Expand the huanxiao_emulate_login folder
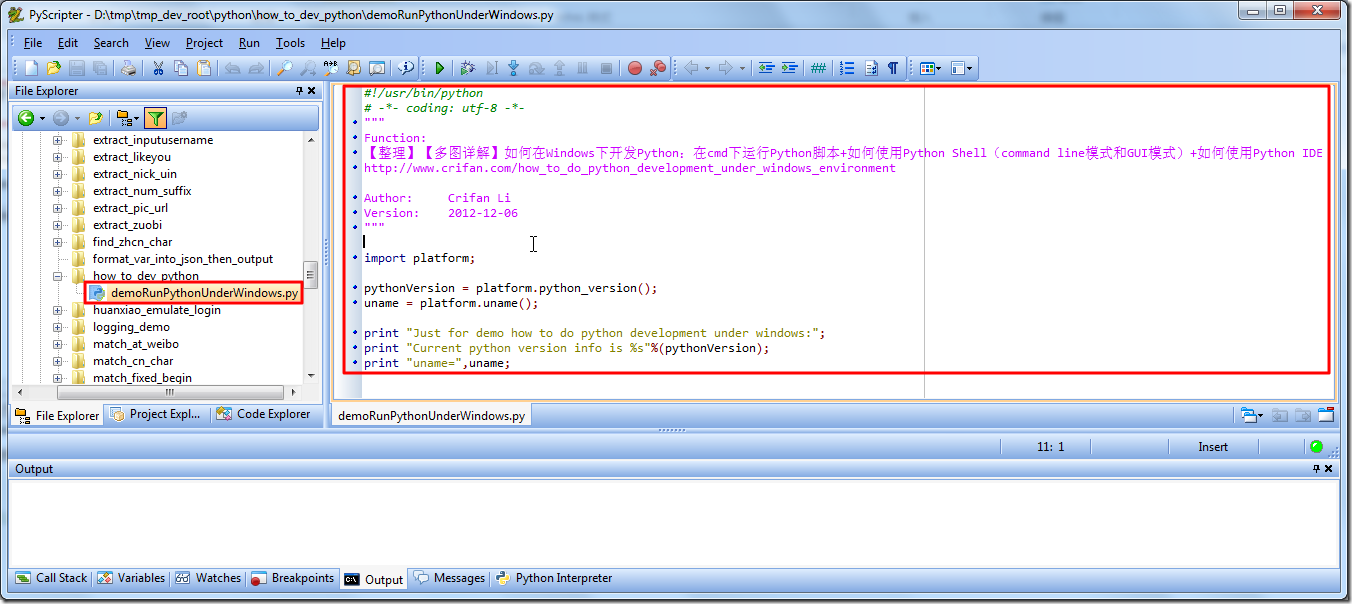1352x604 pixels. pos(58,310)
